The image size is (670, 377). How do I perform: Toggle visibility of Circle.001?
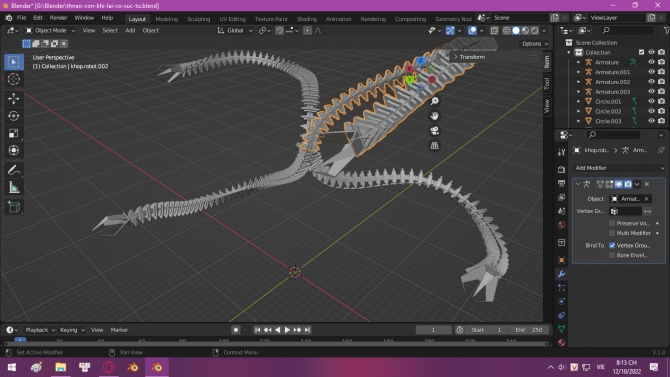click(x=651, y=101)
